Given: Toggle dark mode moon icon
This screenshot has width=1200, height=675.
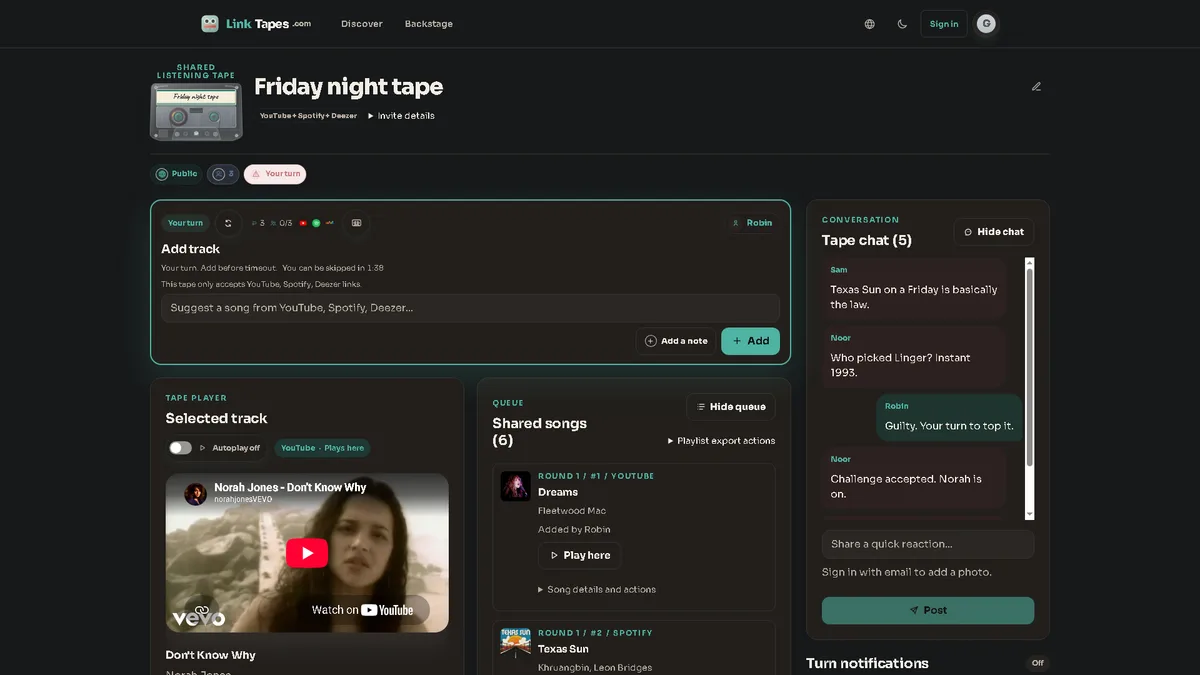Looking at the screenshot, I should click(902, 24).
